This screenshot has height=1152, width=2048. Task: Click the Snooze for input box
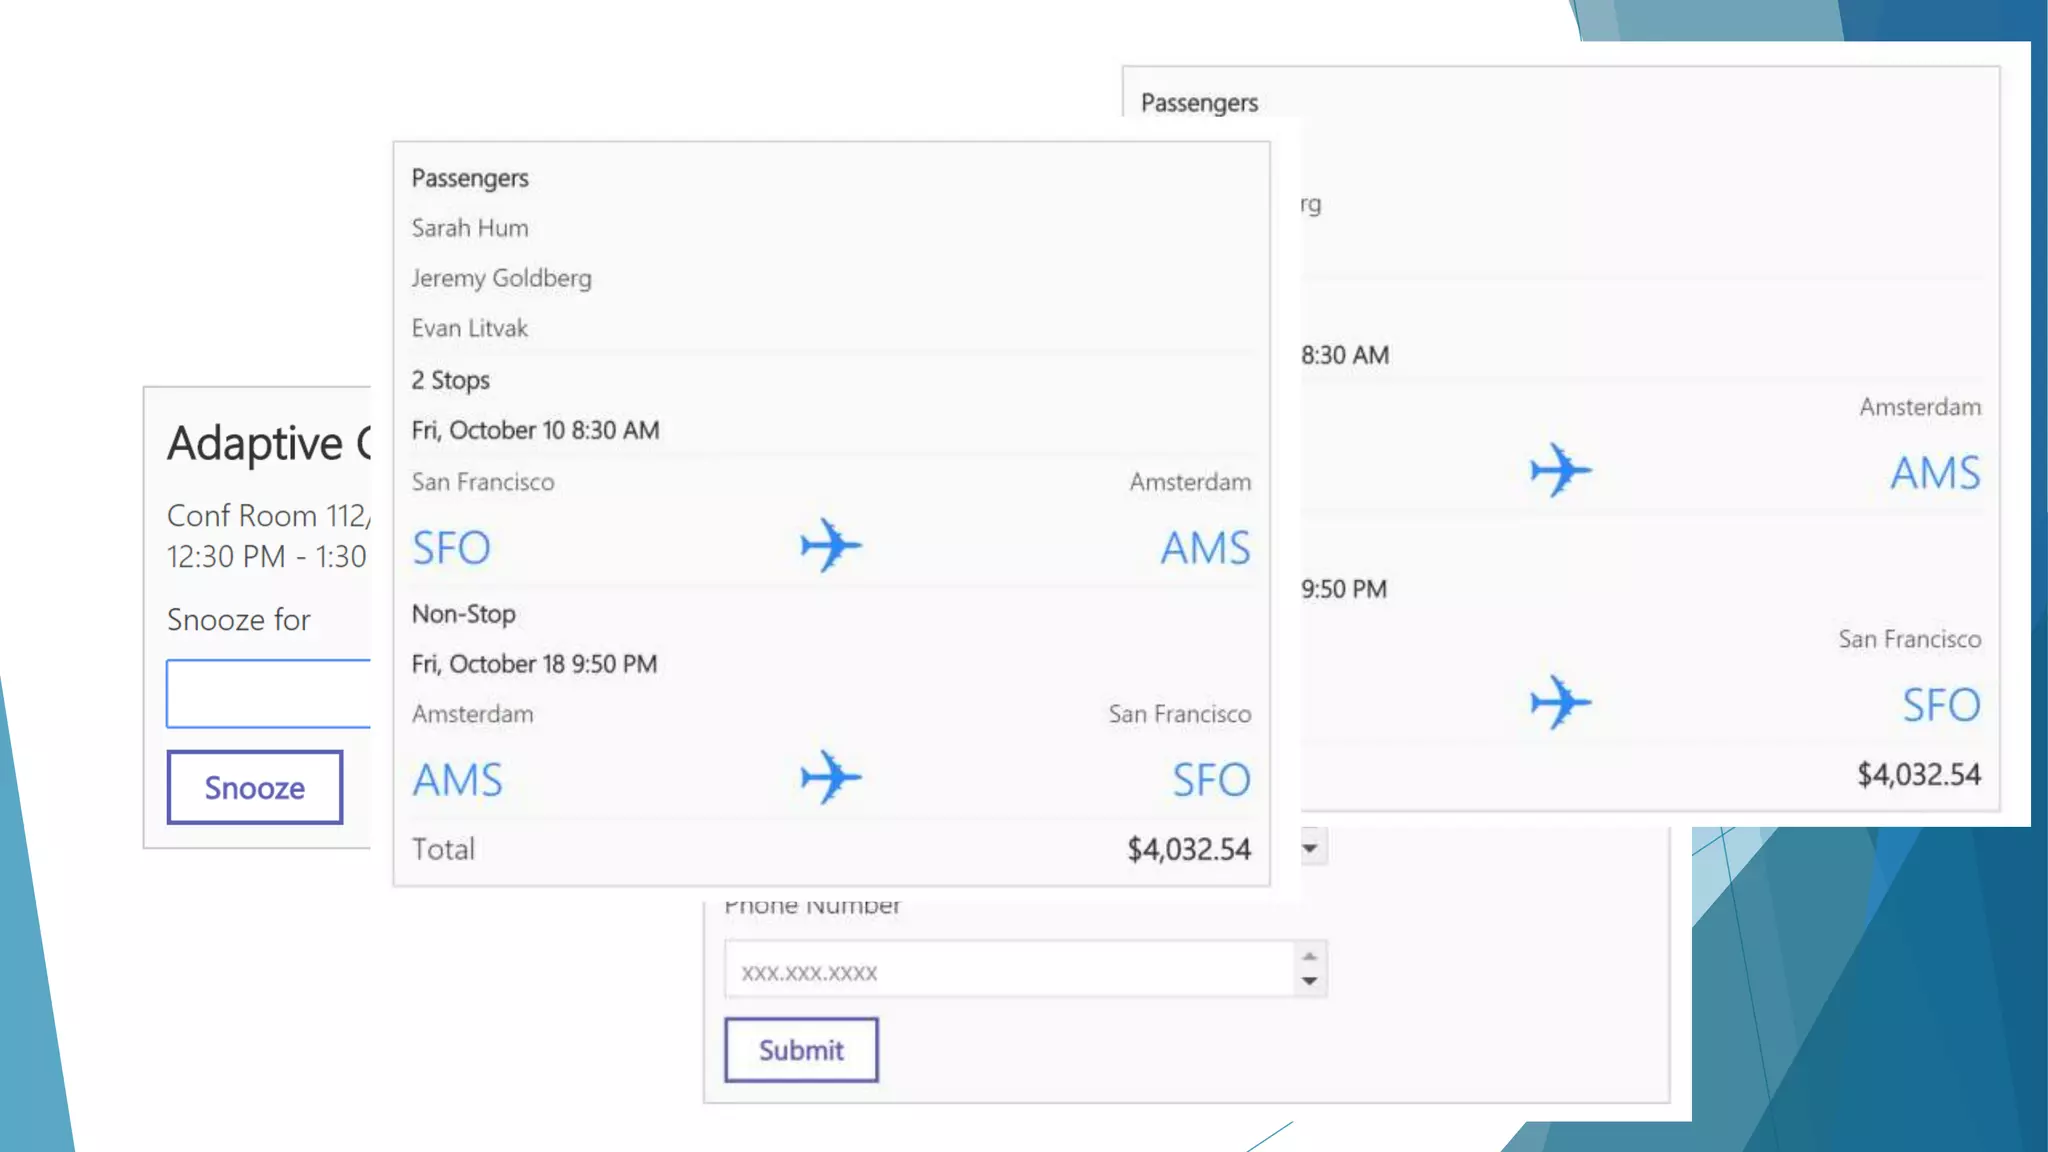pyautogui.click(x=270, y=693)
